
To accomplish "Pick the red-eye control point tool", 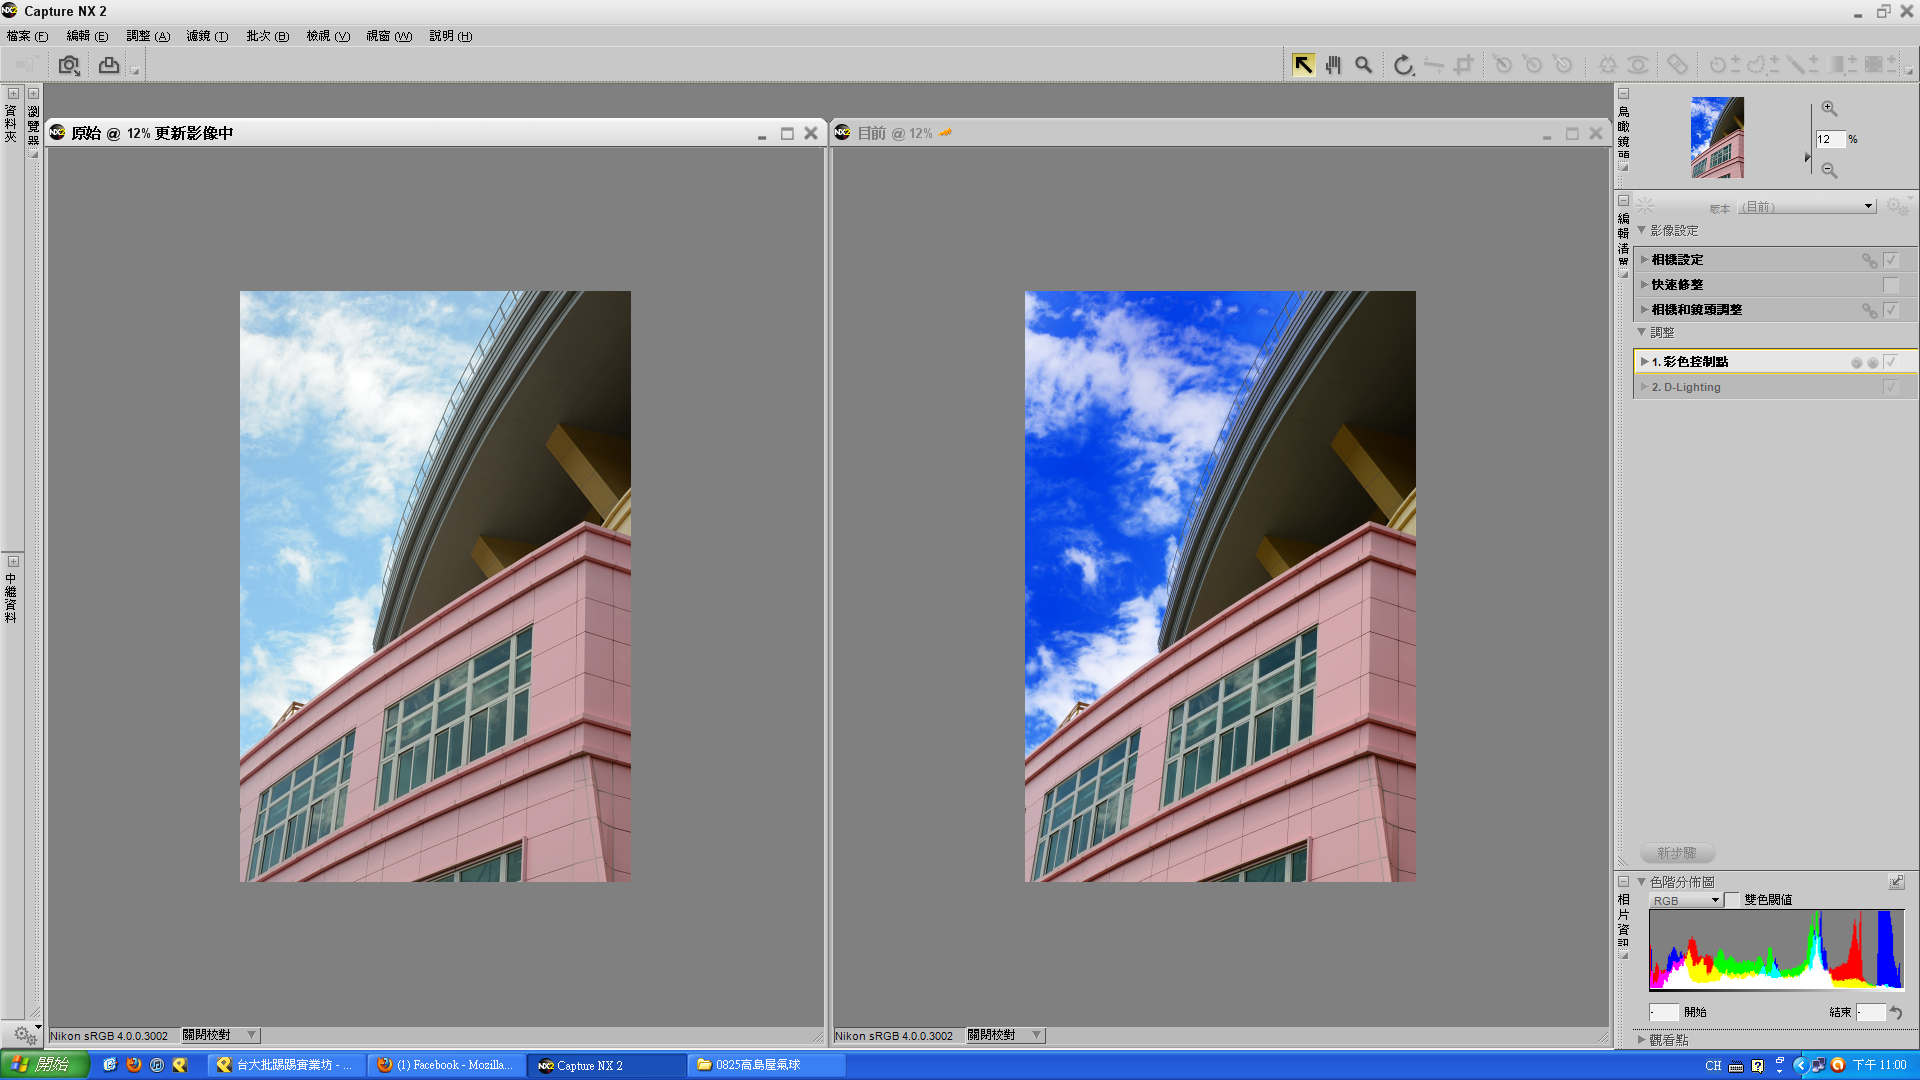I will [1637, 65].
